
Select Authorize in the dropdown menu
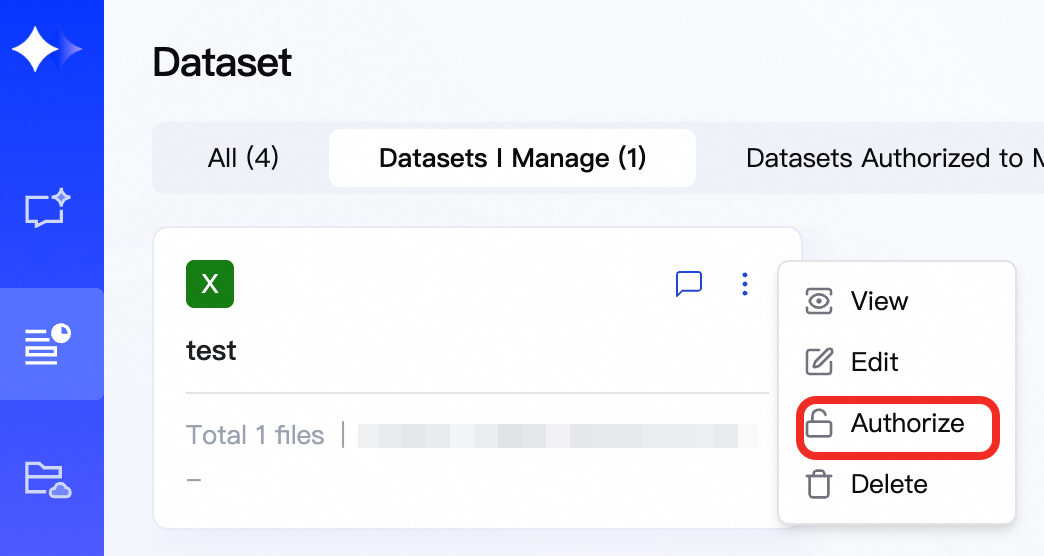[907, 424]
